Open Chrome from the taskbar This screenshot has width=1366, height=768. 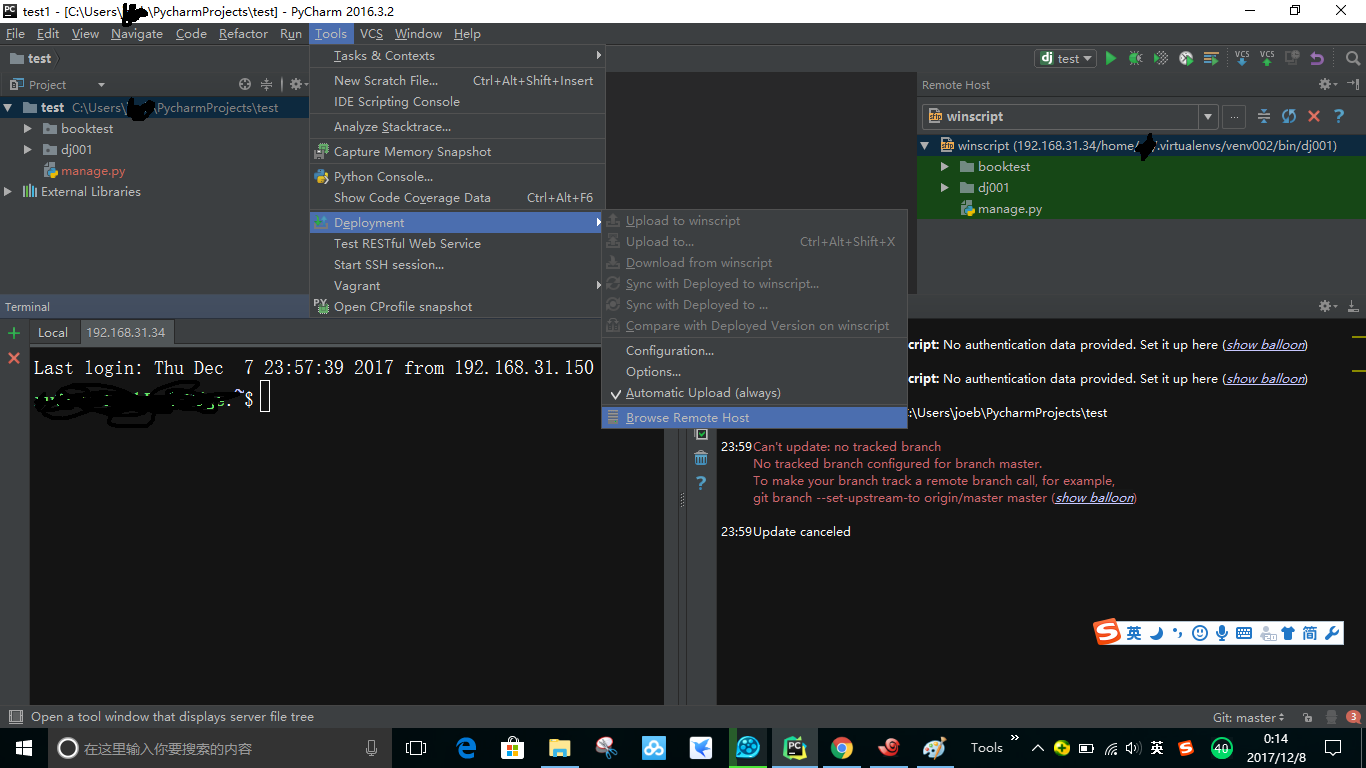pyautogui.click(x=842, y=748)
